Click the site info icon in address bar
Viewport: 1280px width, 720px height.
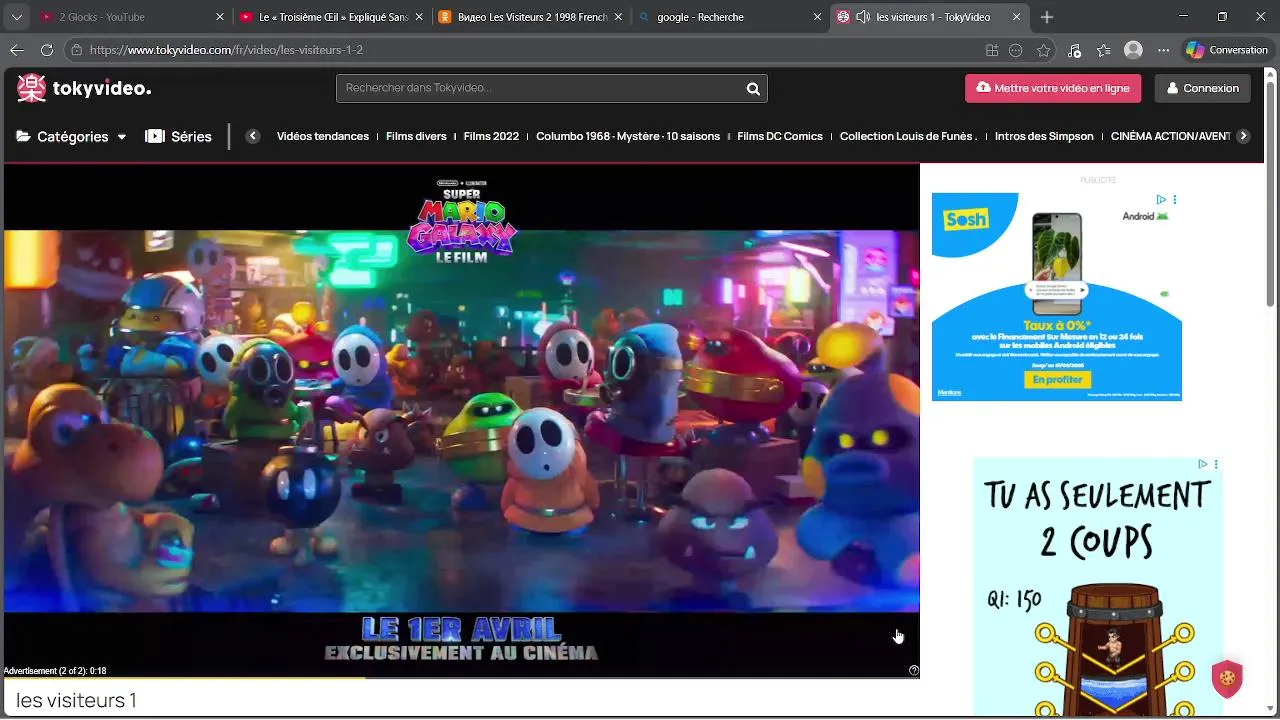click(76, 50)
